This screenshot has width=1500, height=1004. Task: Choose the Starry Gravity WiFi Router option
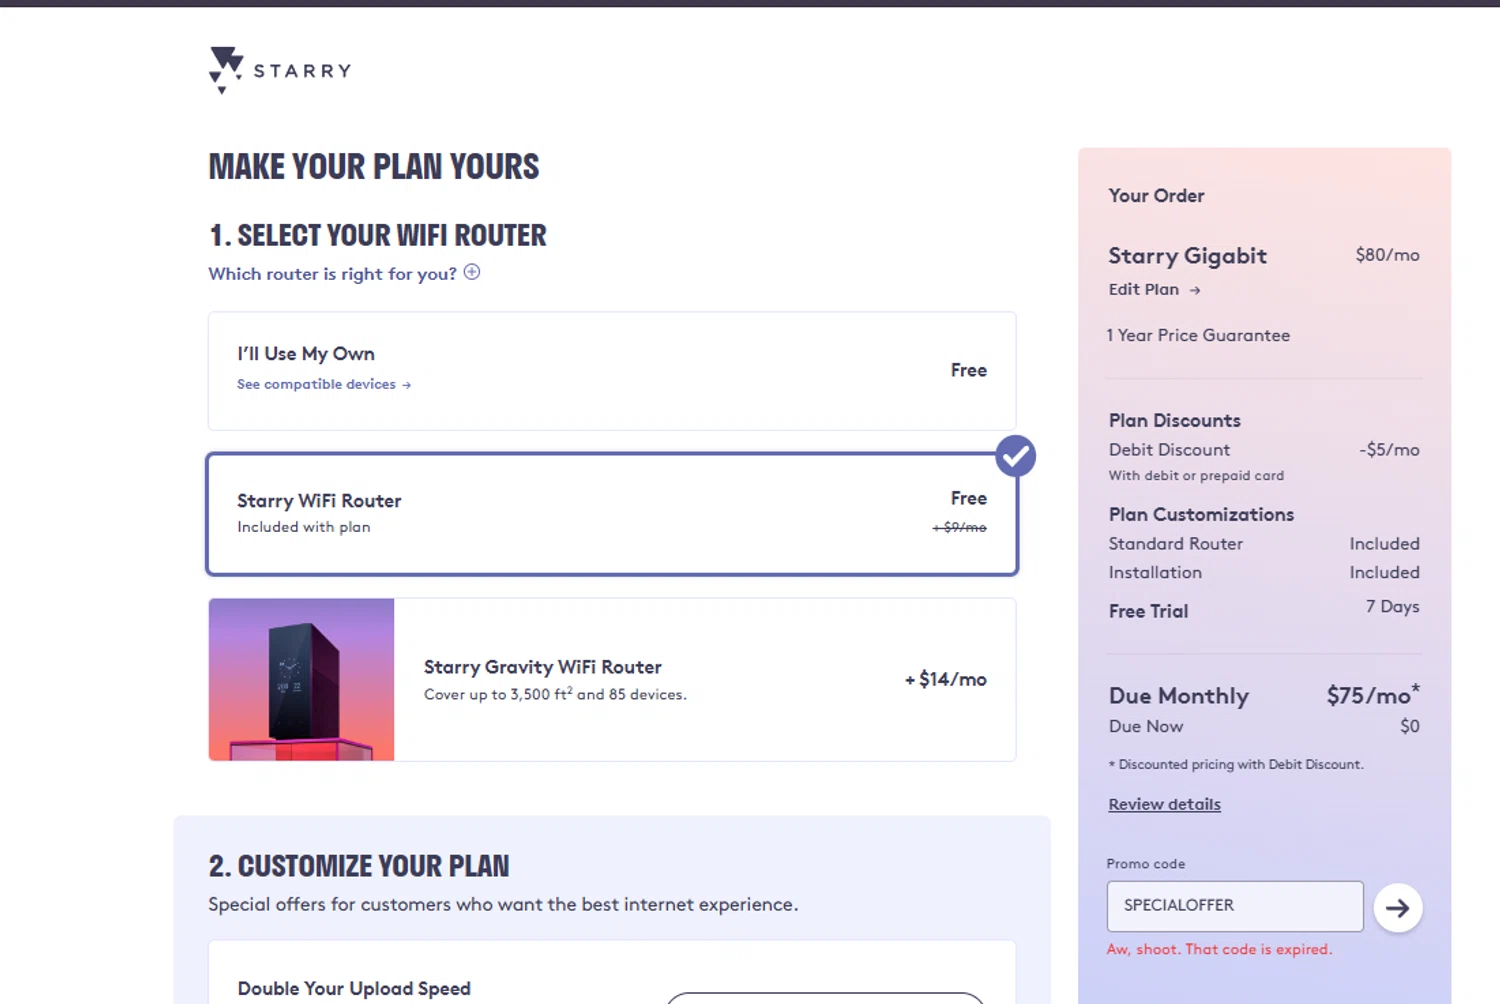(612, 680)
